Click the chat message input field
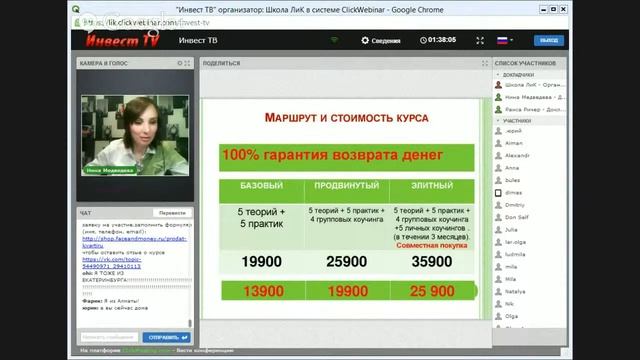 pyautogui.click(x=109, y=338)
